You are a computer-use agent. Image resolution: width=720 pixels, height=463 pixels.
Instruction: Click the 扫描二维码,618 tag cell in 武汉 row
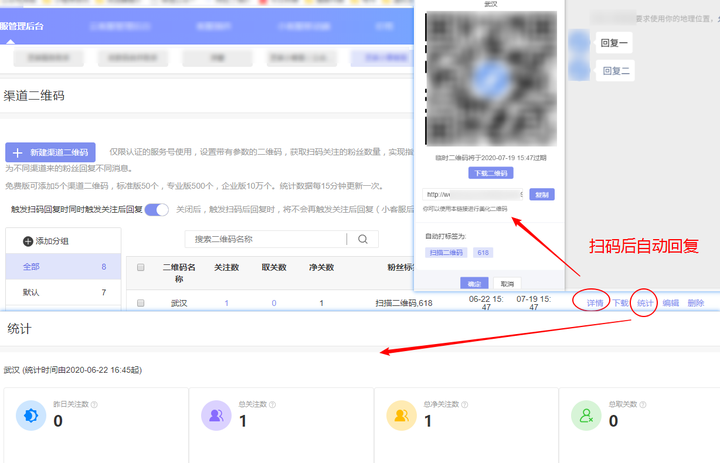coord(404,303)
